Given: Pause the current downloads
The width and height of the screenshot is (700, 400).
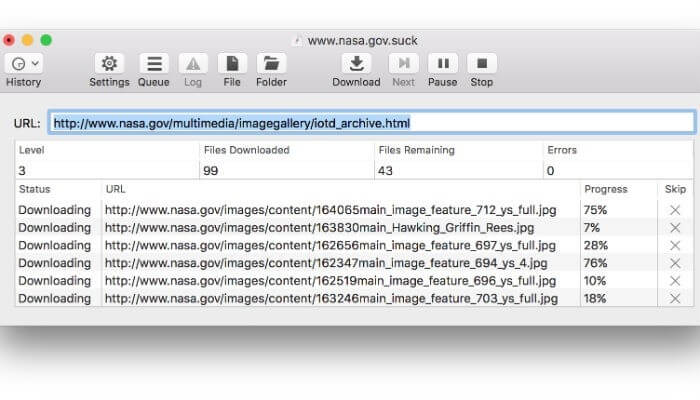Looking at the screenshot, I should tap(443, 64).
